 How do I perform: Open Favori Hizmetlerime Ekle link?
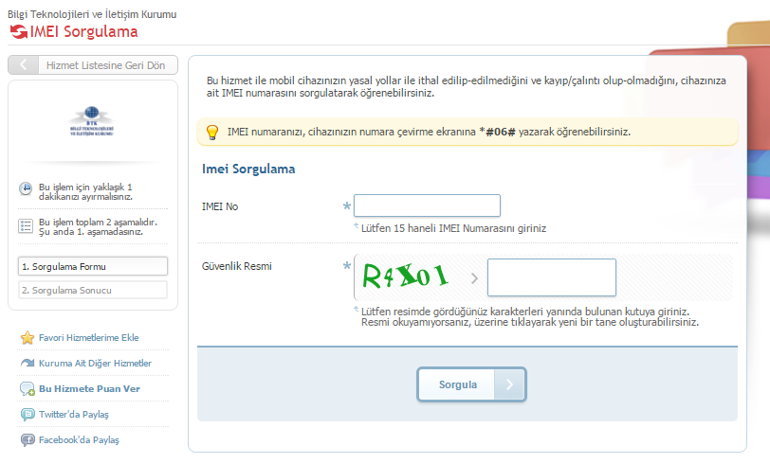(x=88, y=338)
